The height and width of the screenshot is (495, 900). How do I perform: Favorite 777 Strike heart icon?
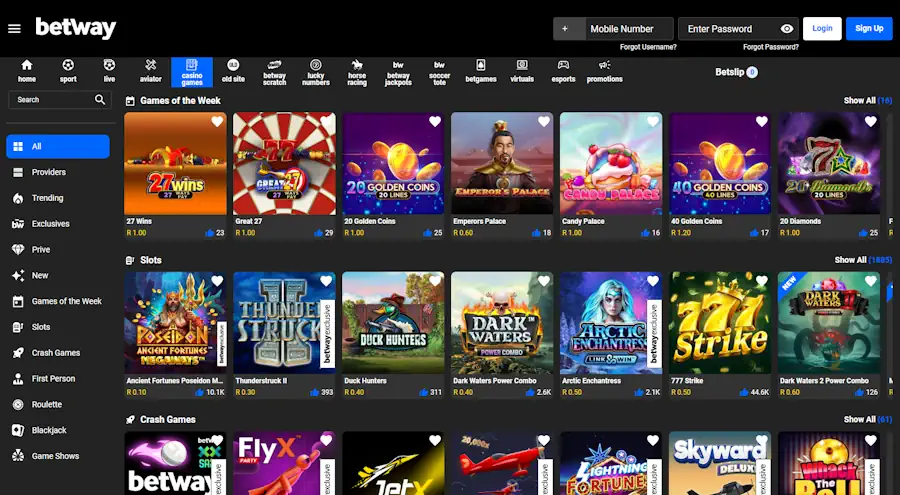(762, 281)
